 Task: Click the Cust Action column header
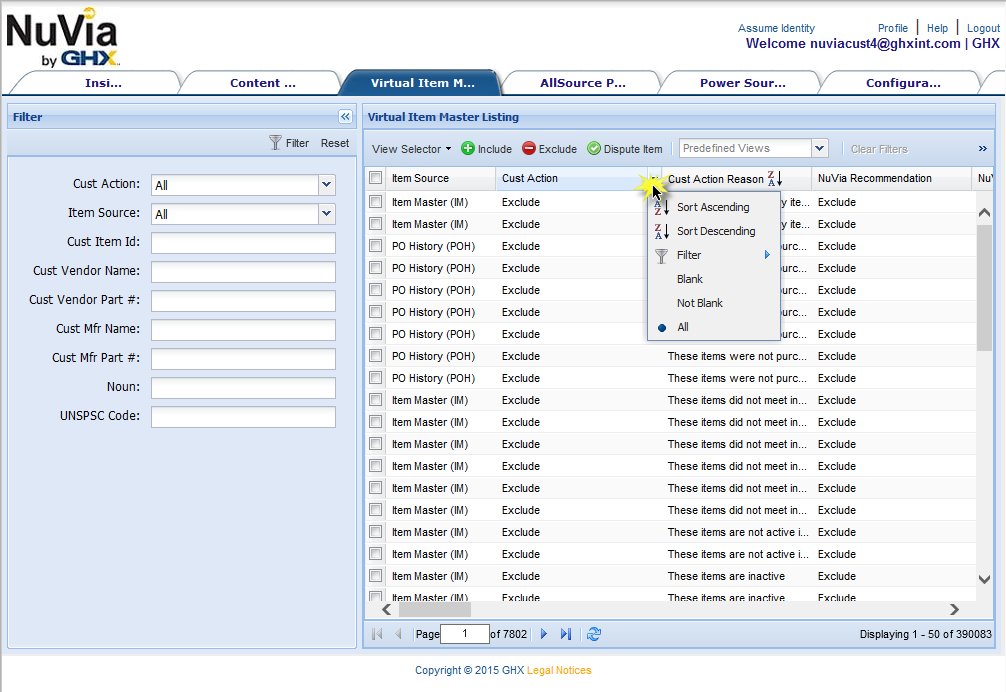pyautogui.click(x=571, y=178)
